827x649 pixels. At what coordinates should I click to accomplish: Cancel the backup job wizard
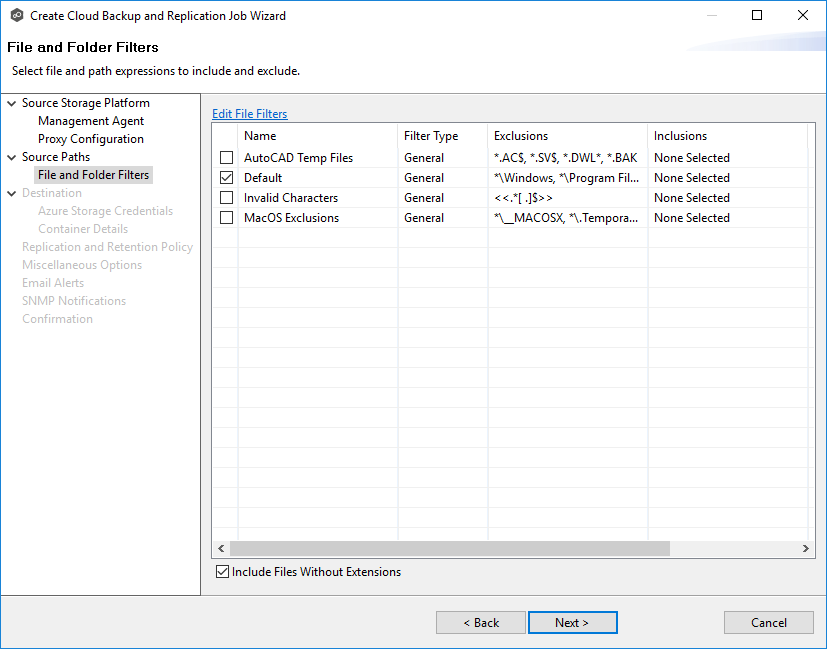768,622
